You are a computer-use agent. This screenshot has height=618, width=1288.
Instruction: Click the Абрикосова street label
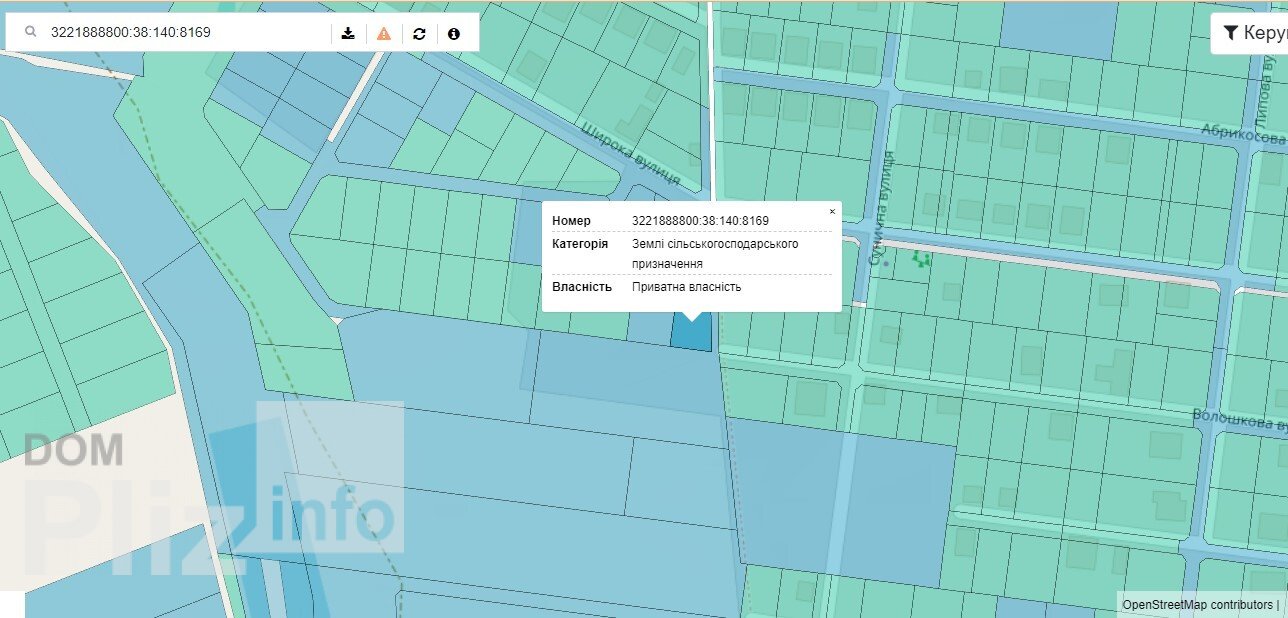click(x=1243, y=134)
